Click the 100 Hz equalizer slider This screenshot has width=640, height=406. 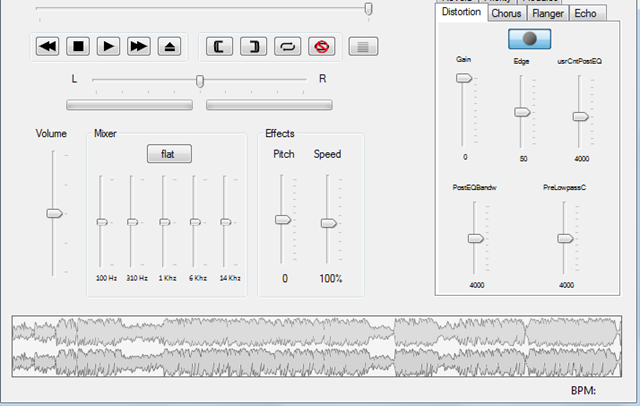(x=102, y=222)
